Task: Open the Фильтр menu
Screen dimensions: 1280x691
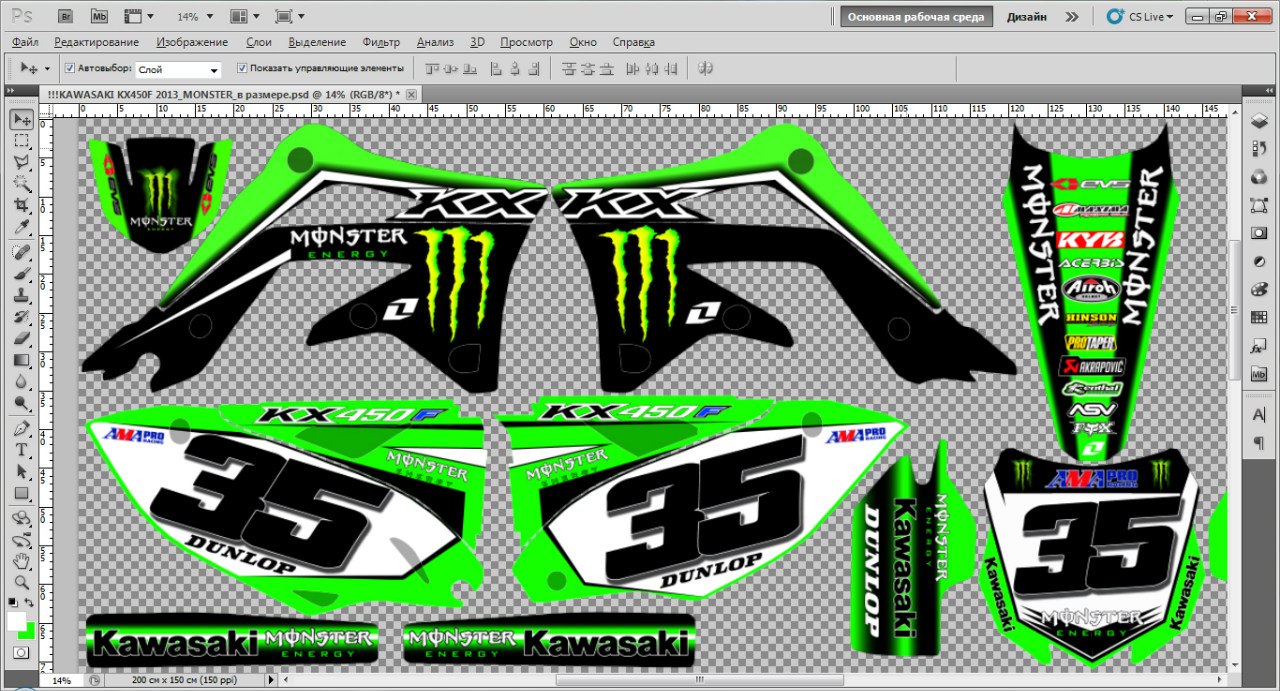Action: coord(381,42)
